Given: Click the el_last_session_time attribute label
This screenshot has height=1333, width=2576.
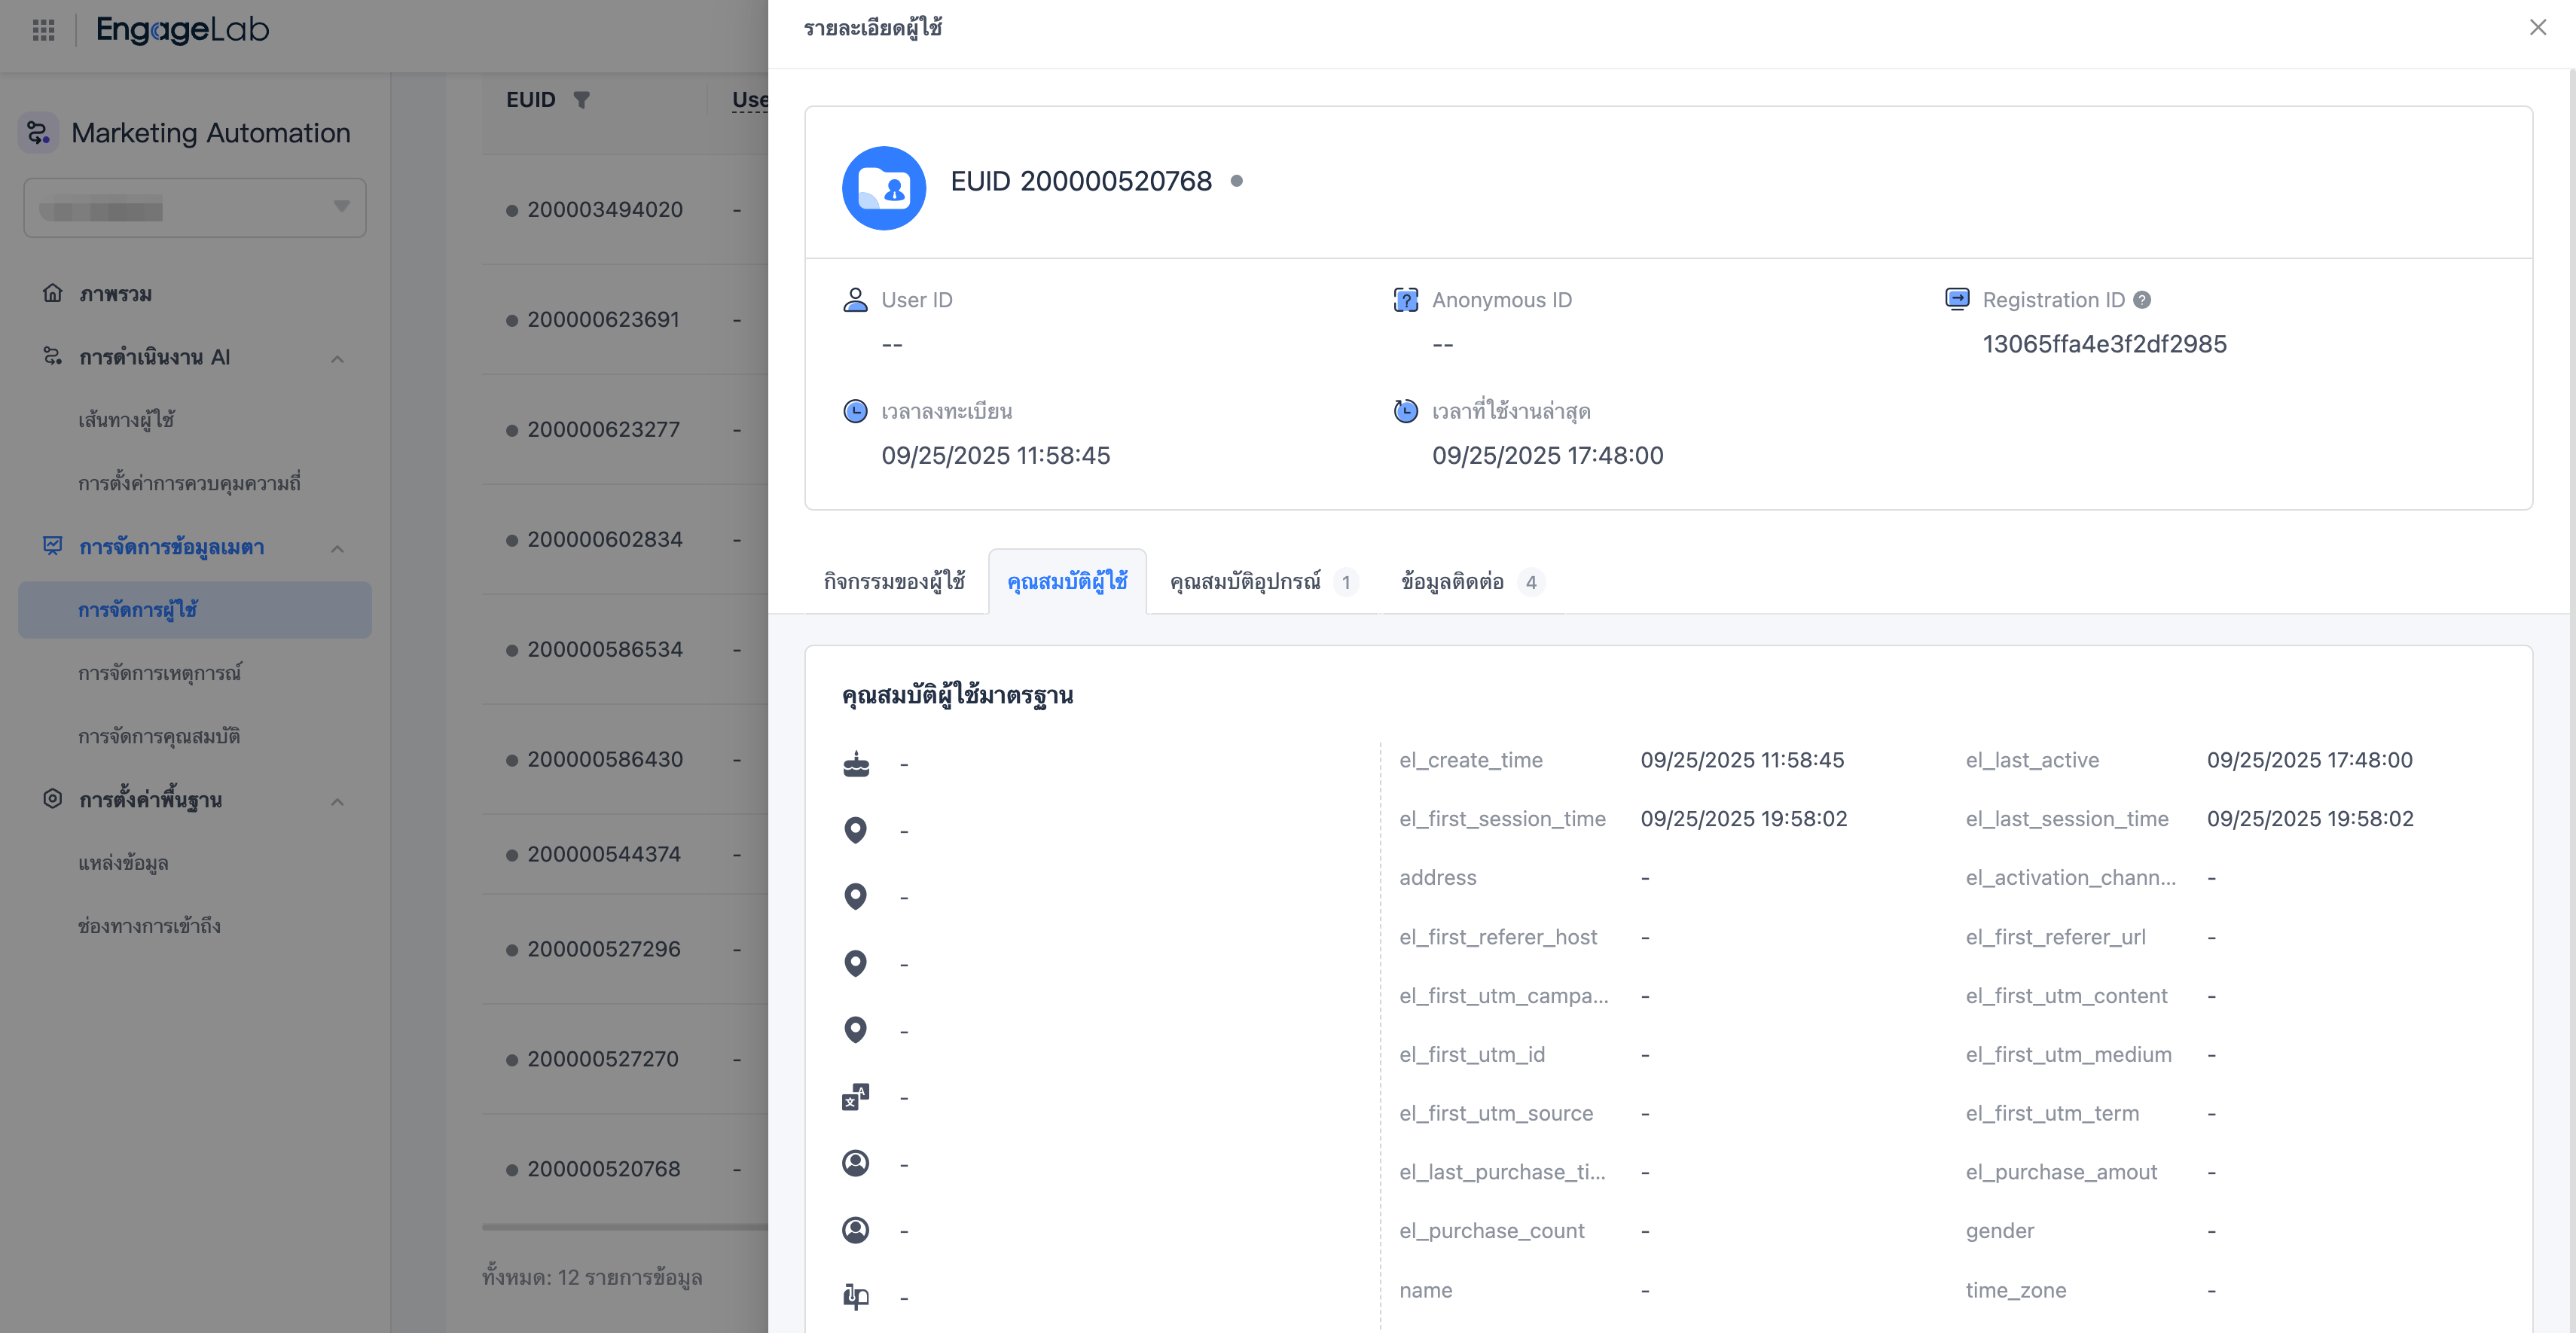Looking at the screenshot, I should coord(2067,819).
